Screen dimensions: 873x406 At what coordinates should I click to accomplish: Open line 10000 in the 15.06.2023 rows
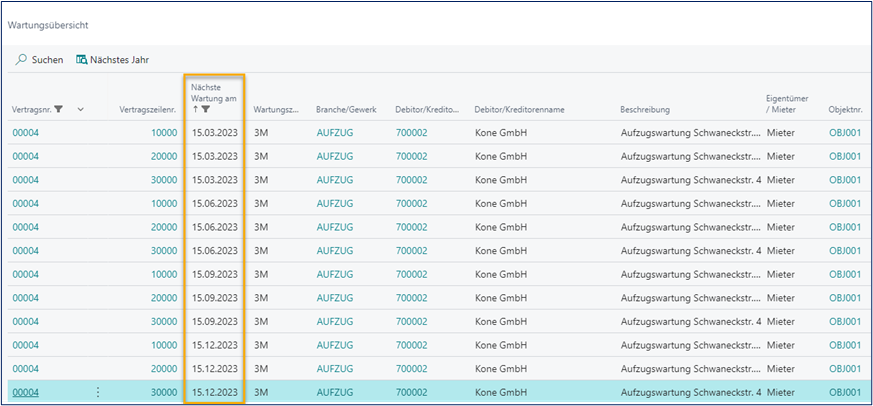point(164,204)
